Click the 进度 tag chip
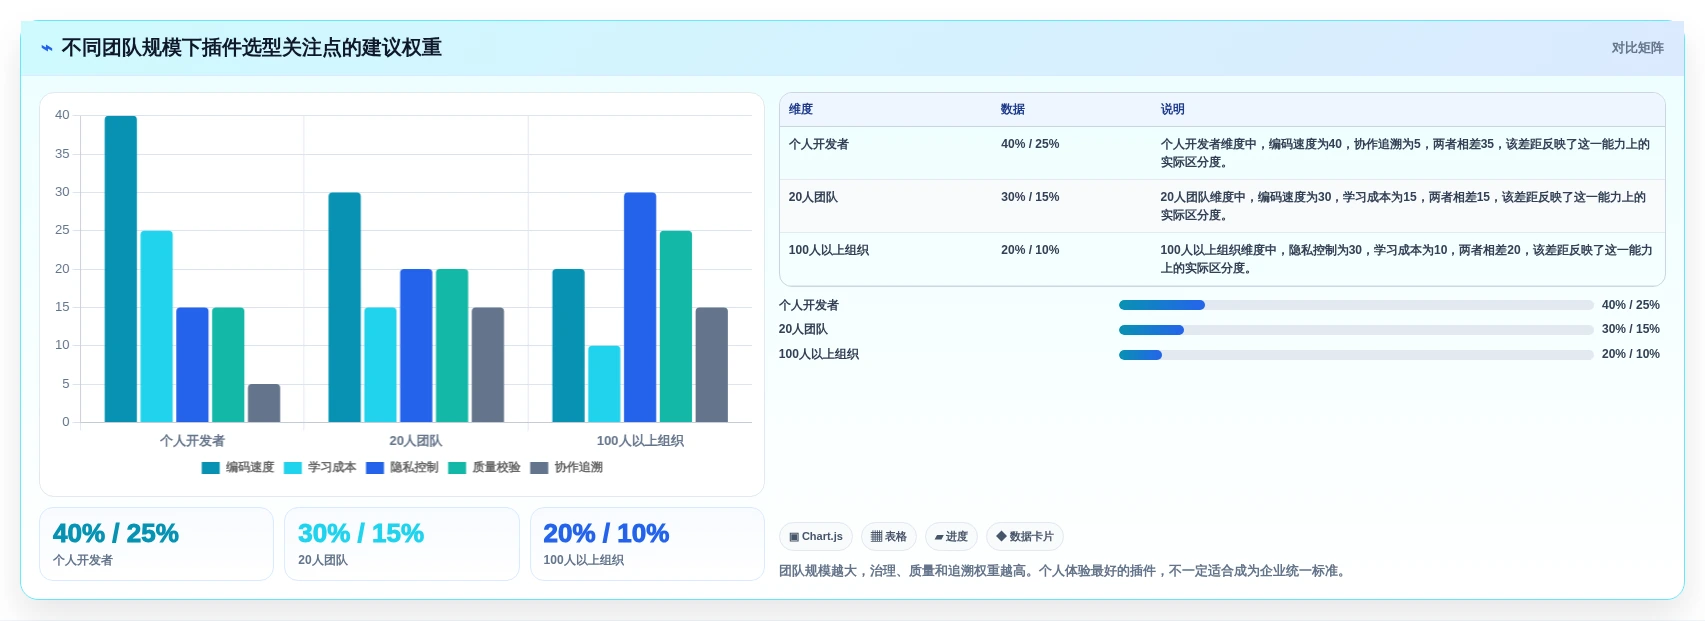This screenshot has width=1705, height=621. point(951,537)
